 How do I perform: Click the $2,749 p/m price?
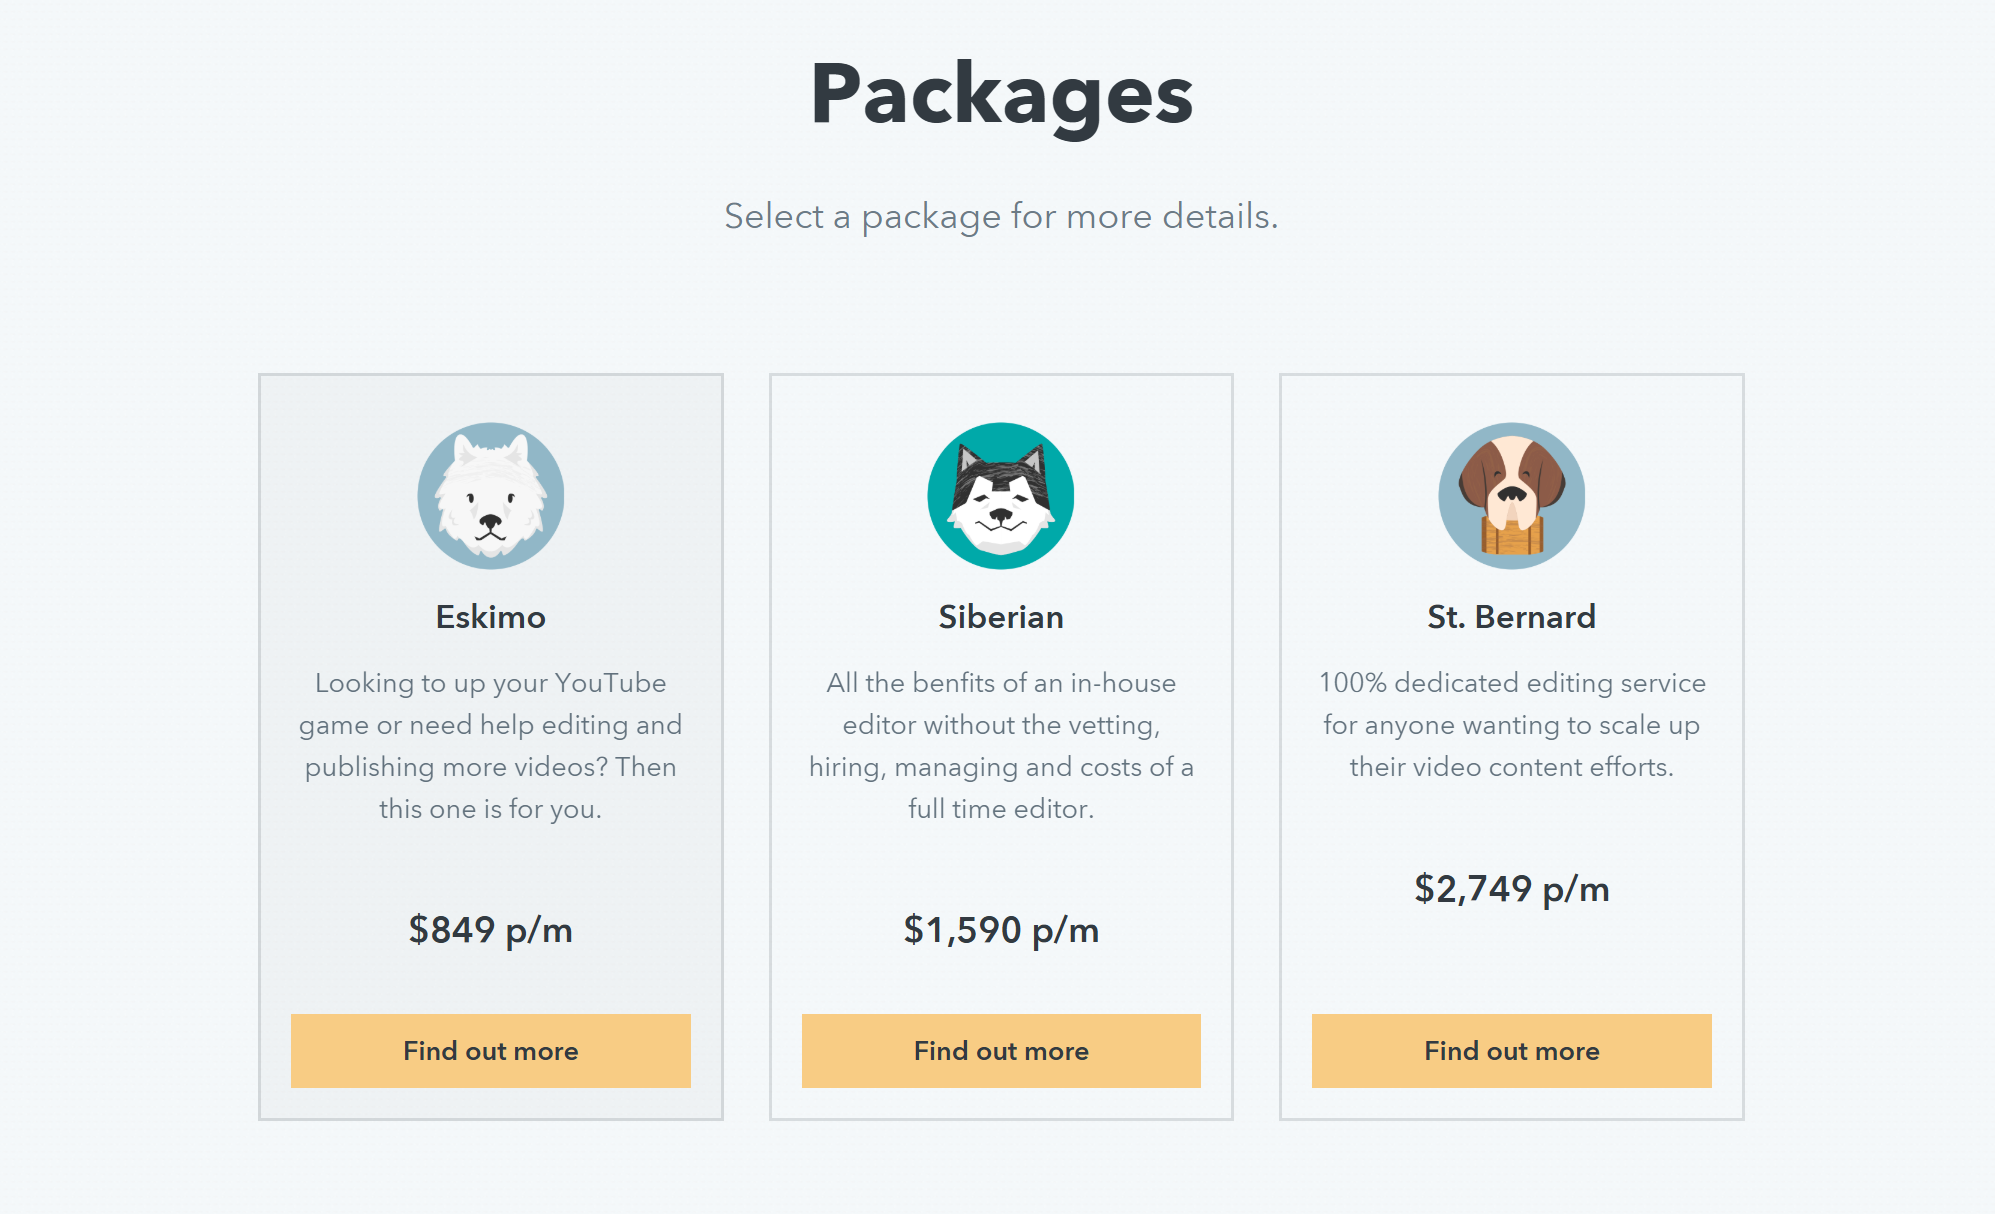pyautogui.click(x=1511, y=889)
